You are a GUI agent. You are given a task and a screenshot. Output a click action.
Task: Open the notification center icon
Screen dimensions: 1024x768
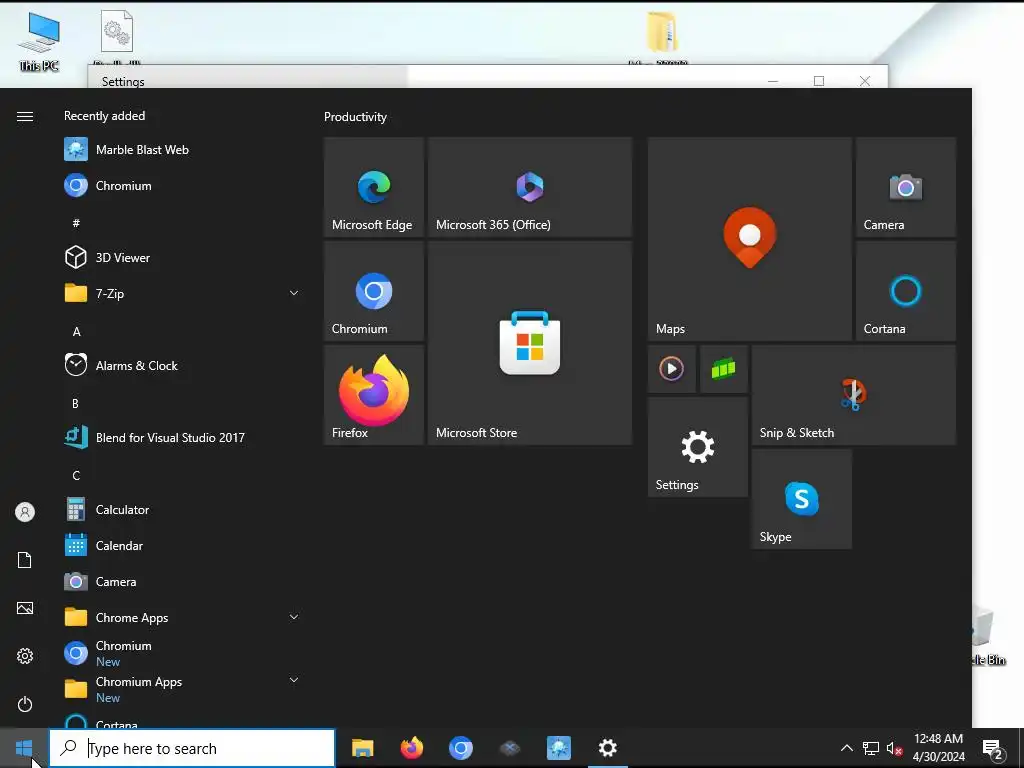point(993,749)
